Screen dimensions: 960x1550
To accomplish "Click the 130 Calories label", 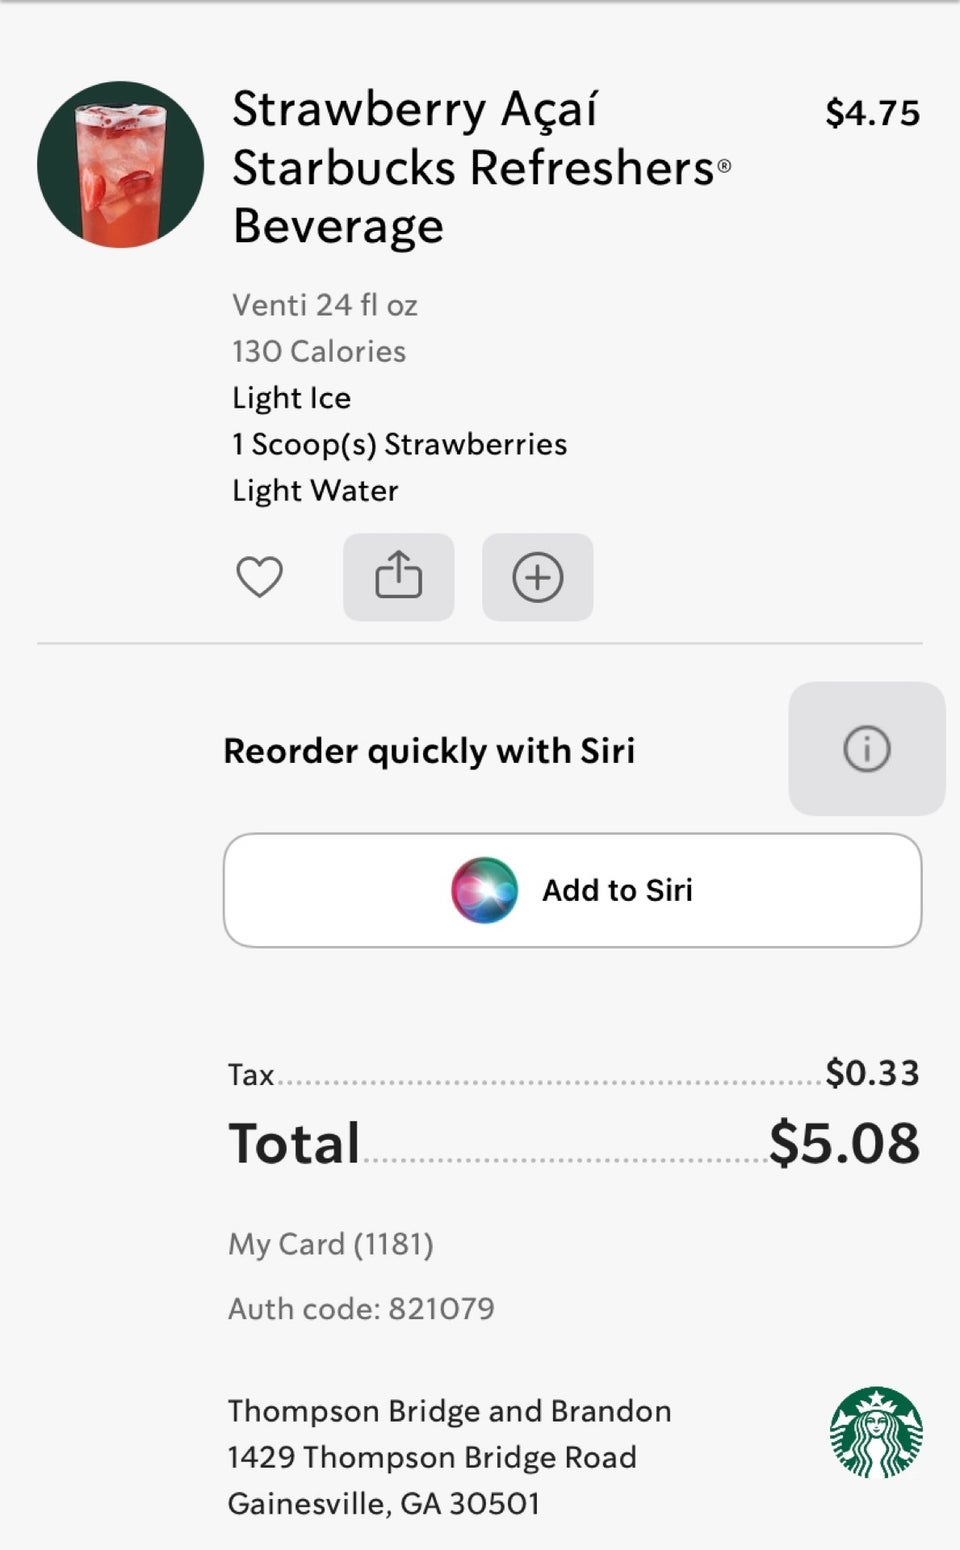I will point(318,351).
